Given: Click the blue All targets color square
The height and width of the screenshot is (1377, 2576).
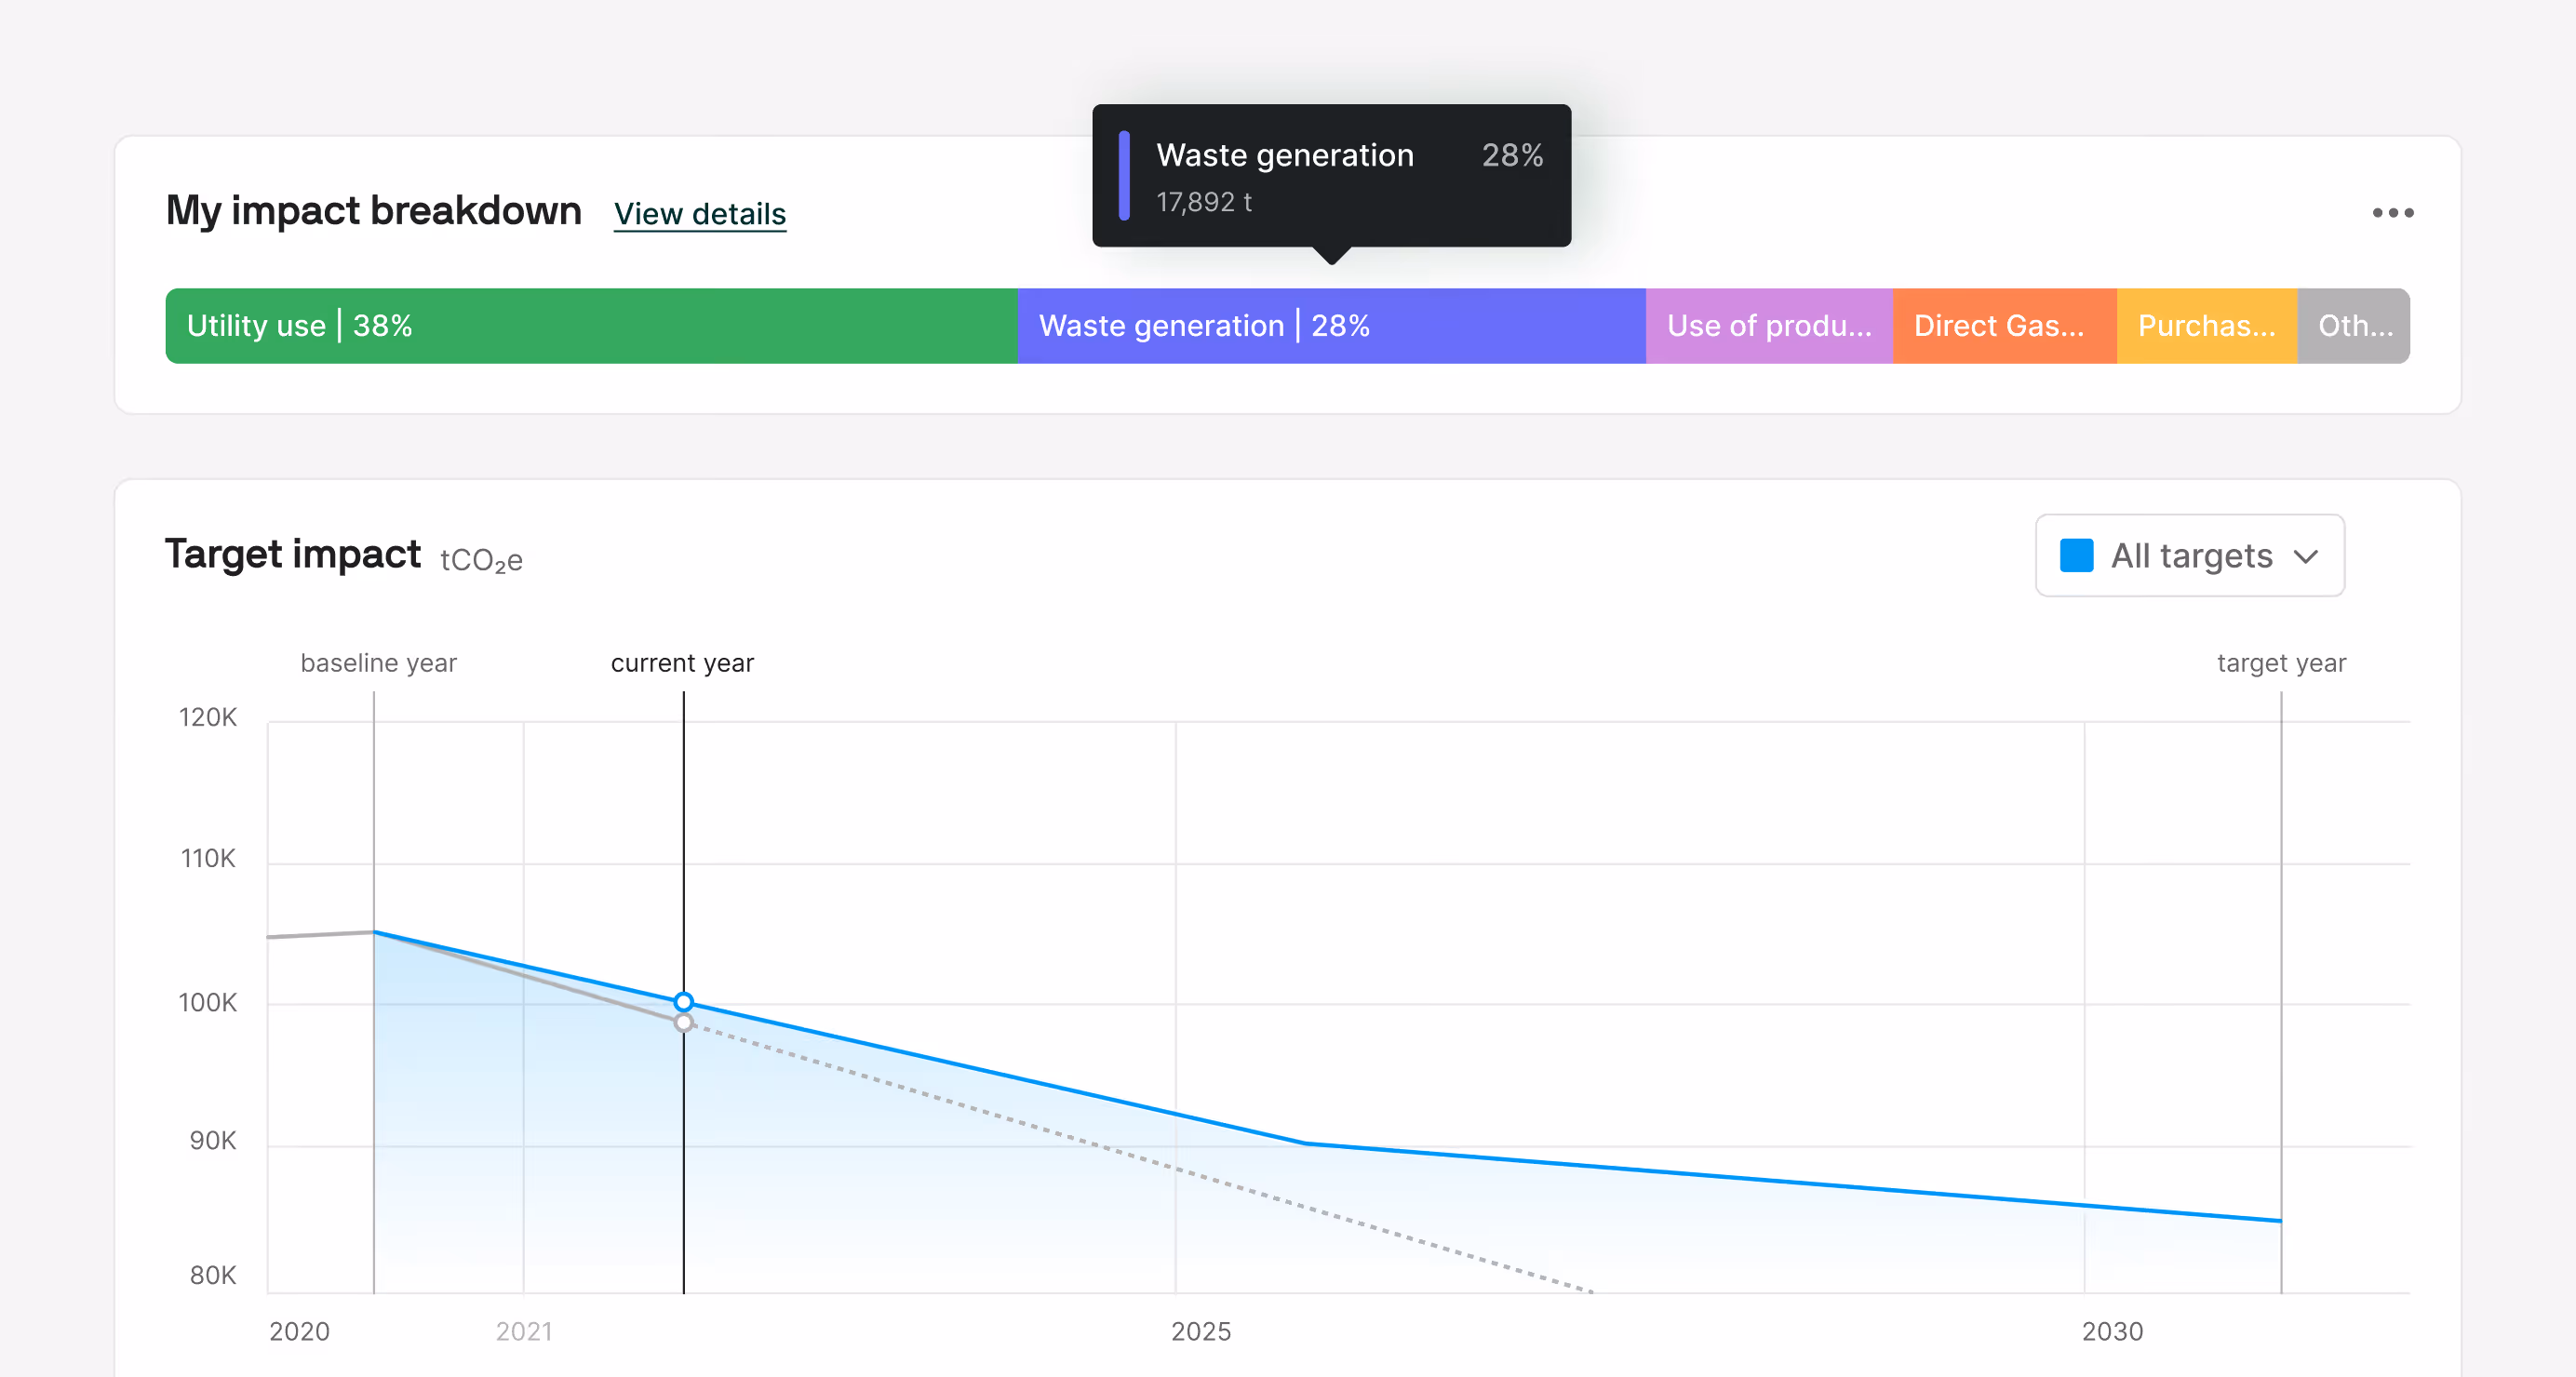Looking at the screenshot, I should pyautogui.click(x=2076, y=556).
